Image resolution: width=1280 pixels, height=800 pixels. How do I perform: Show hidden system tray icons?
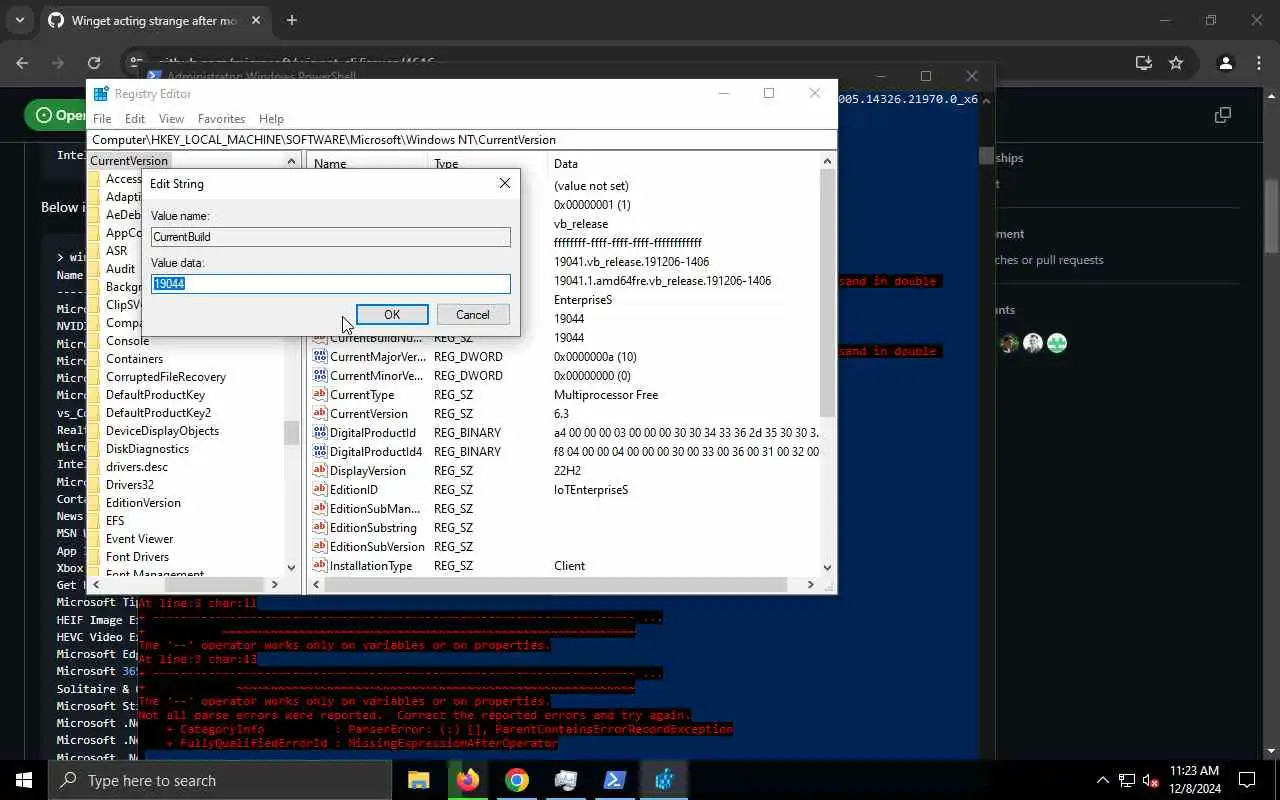[x=1103, y=780]
